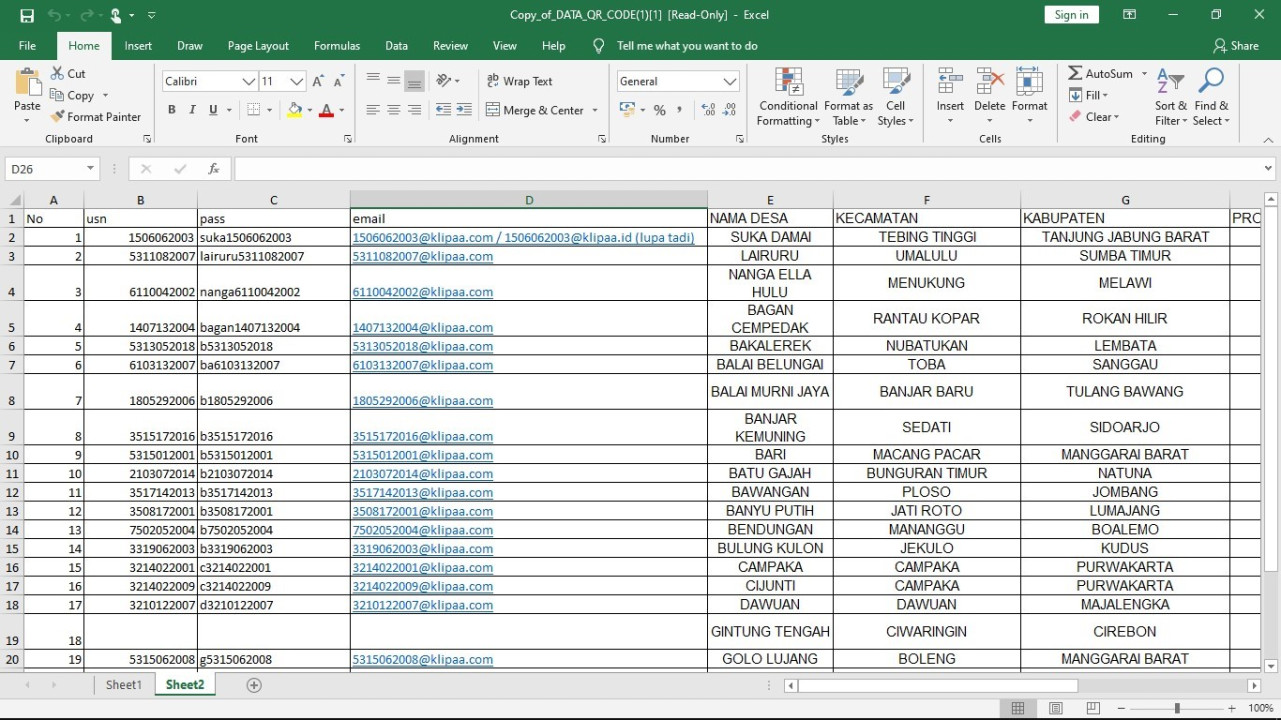Click the AutoSum sigma icon
The width and height of the screenshot is (1281, 720).
point(1075,74)
